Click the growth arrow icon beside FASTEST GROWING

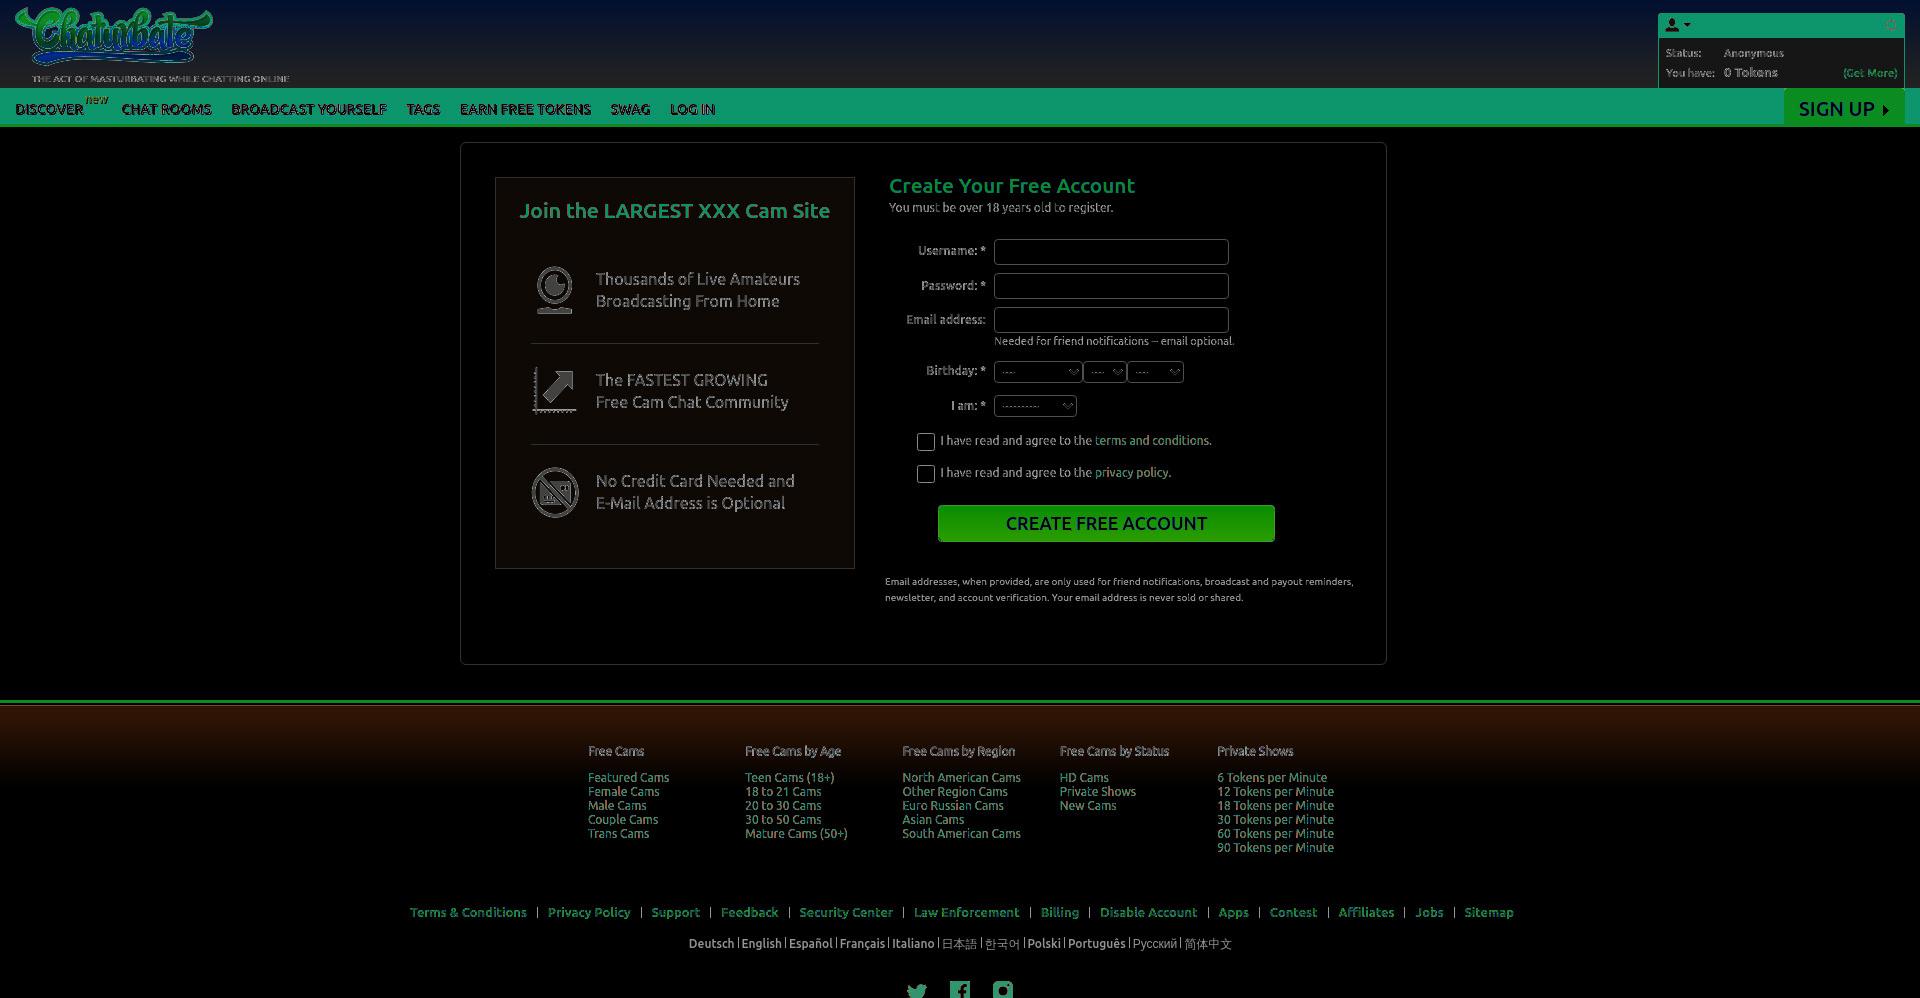tap(554, 391)
